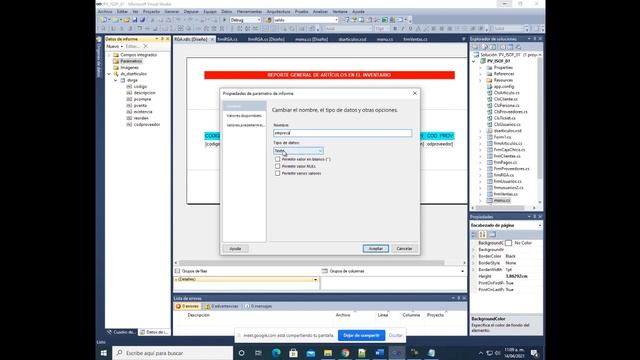640x360 pixels.
Task: Click the '0 mensajes' filter button
Action: point(258,306)
